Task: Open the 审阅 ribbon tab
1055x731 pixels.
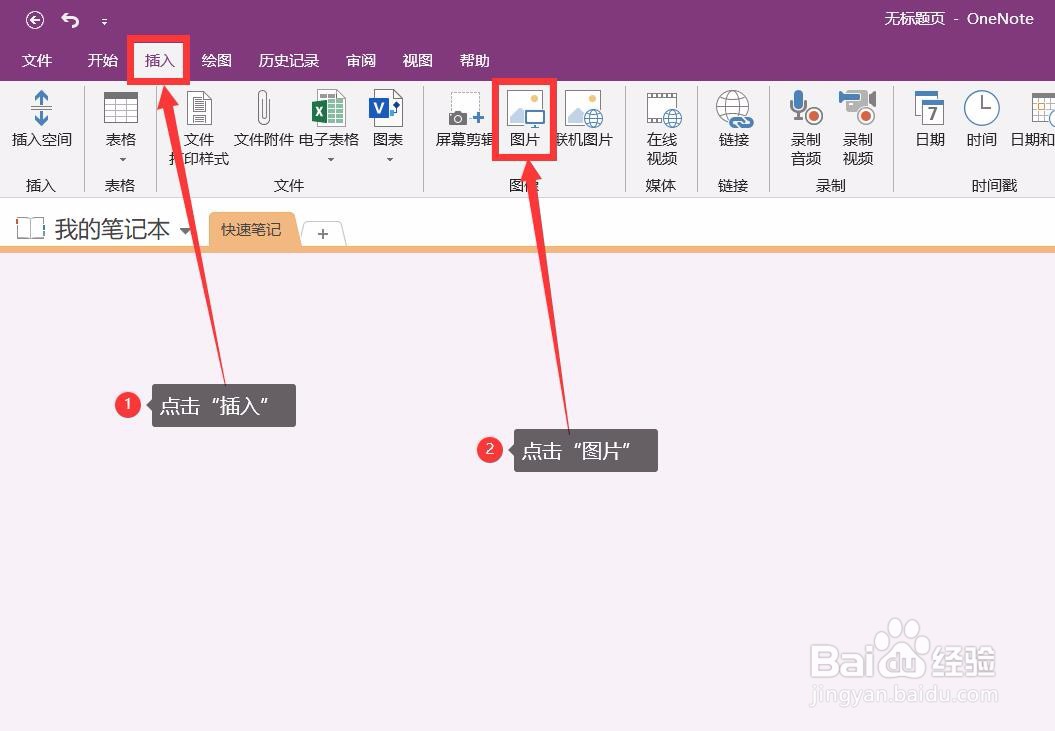Action: tap(360, 60)
